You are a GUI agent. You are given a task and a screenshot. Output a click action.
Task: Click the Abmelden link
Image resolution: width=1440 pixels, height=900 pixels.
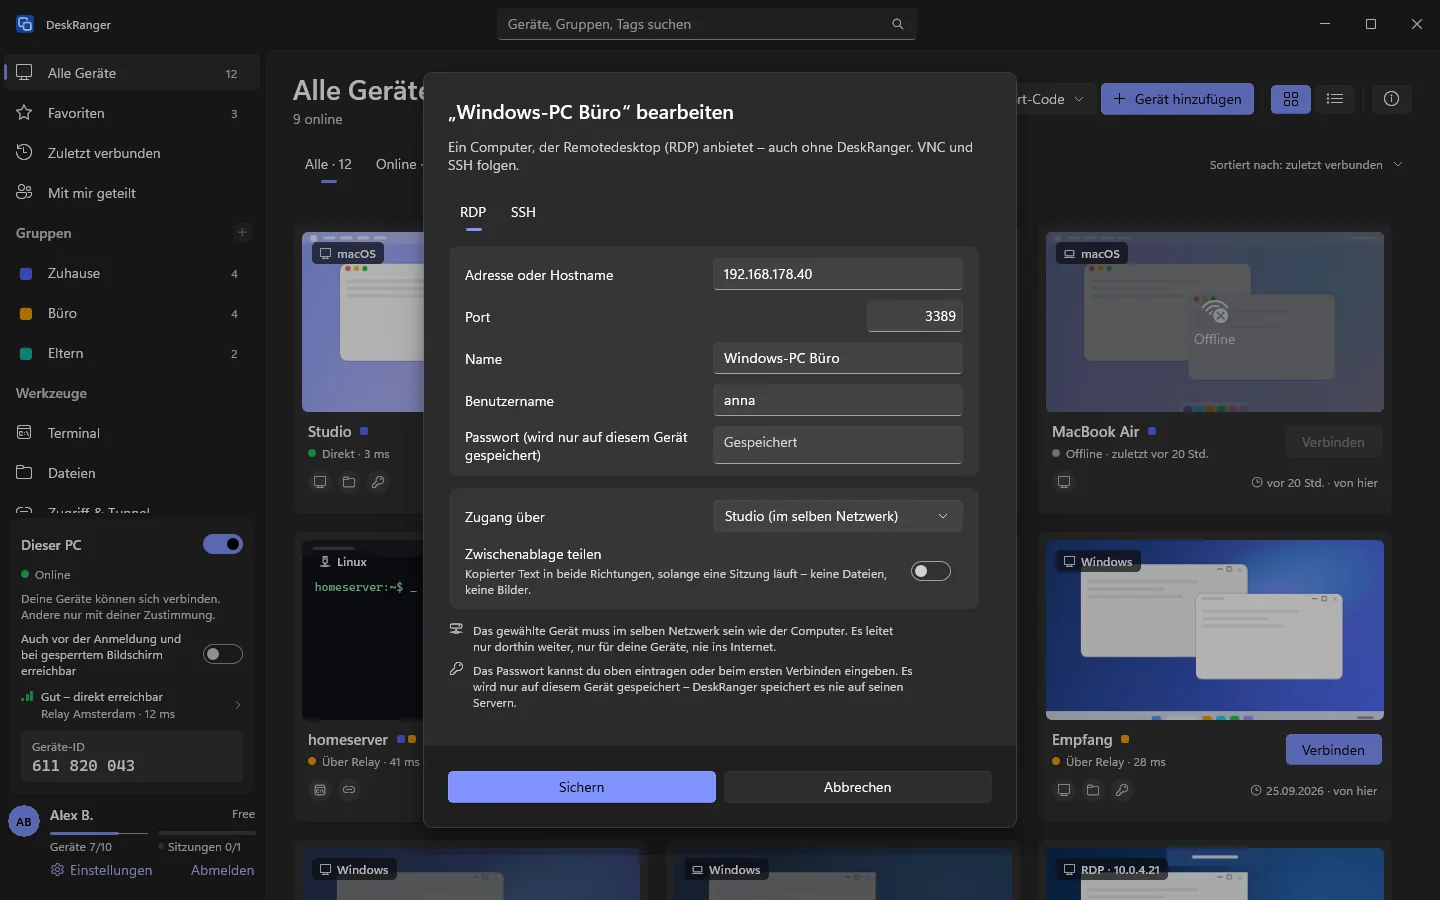[x=222, y=870]
